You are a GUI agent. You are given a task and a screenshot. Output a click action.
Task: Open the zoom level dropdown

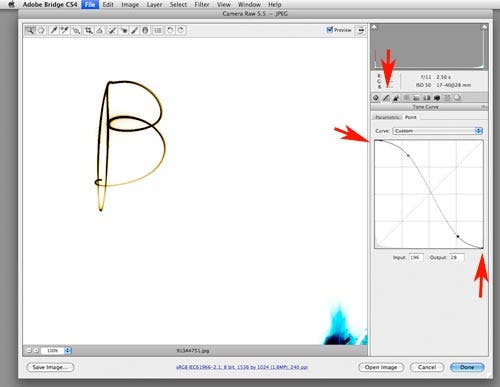click(68, 350)
